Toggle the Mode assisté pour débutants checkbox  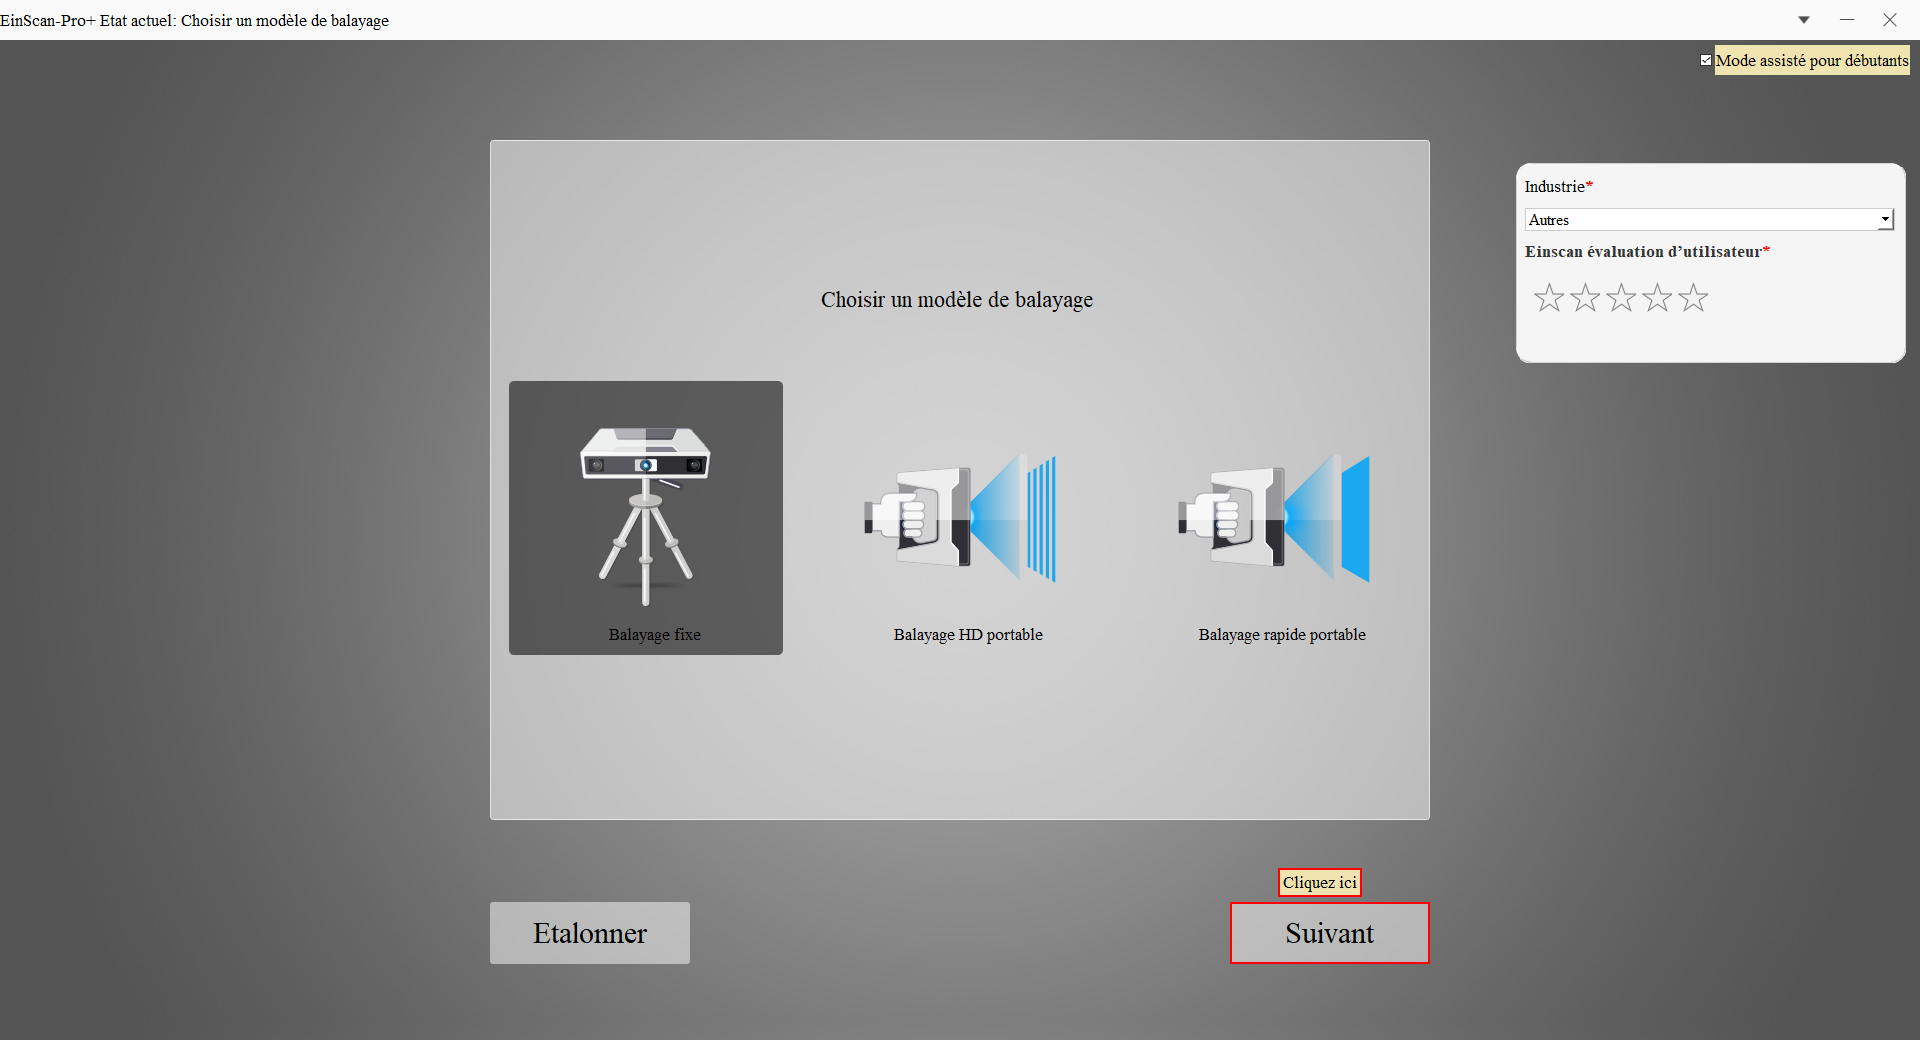(x=1706, y=60)
